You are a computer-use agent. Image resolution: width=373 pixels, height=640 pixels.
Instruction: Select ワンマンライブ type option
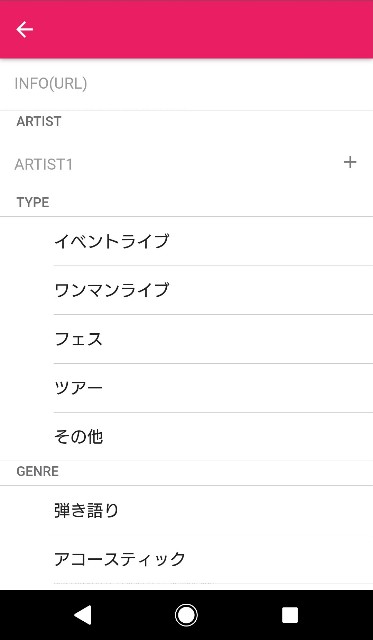(186, 290)
